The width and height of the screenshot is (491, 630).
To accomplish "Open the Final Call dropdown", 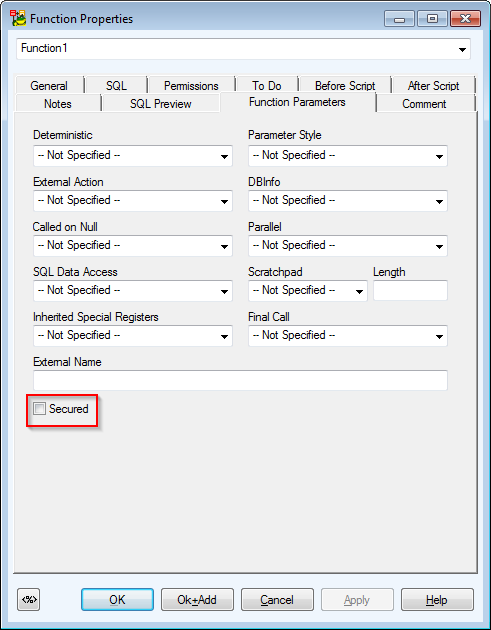I will pos(348,336).
